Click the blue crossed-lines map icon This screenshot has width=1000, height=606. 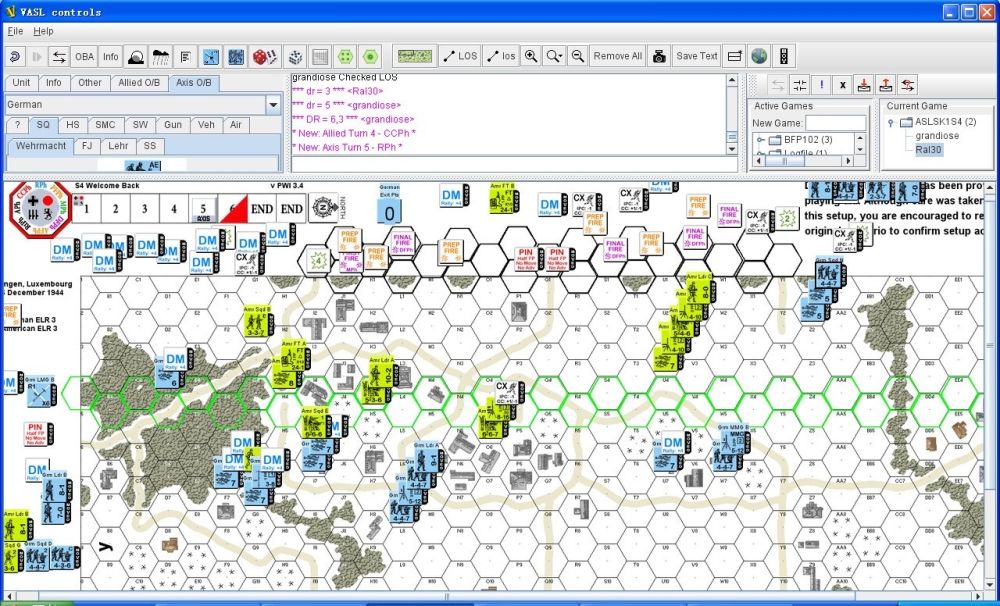pyautogui.click(x=211, y=56)
